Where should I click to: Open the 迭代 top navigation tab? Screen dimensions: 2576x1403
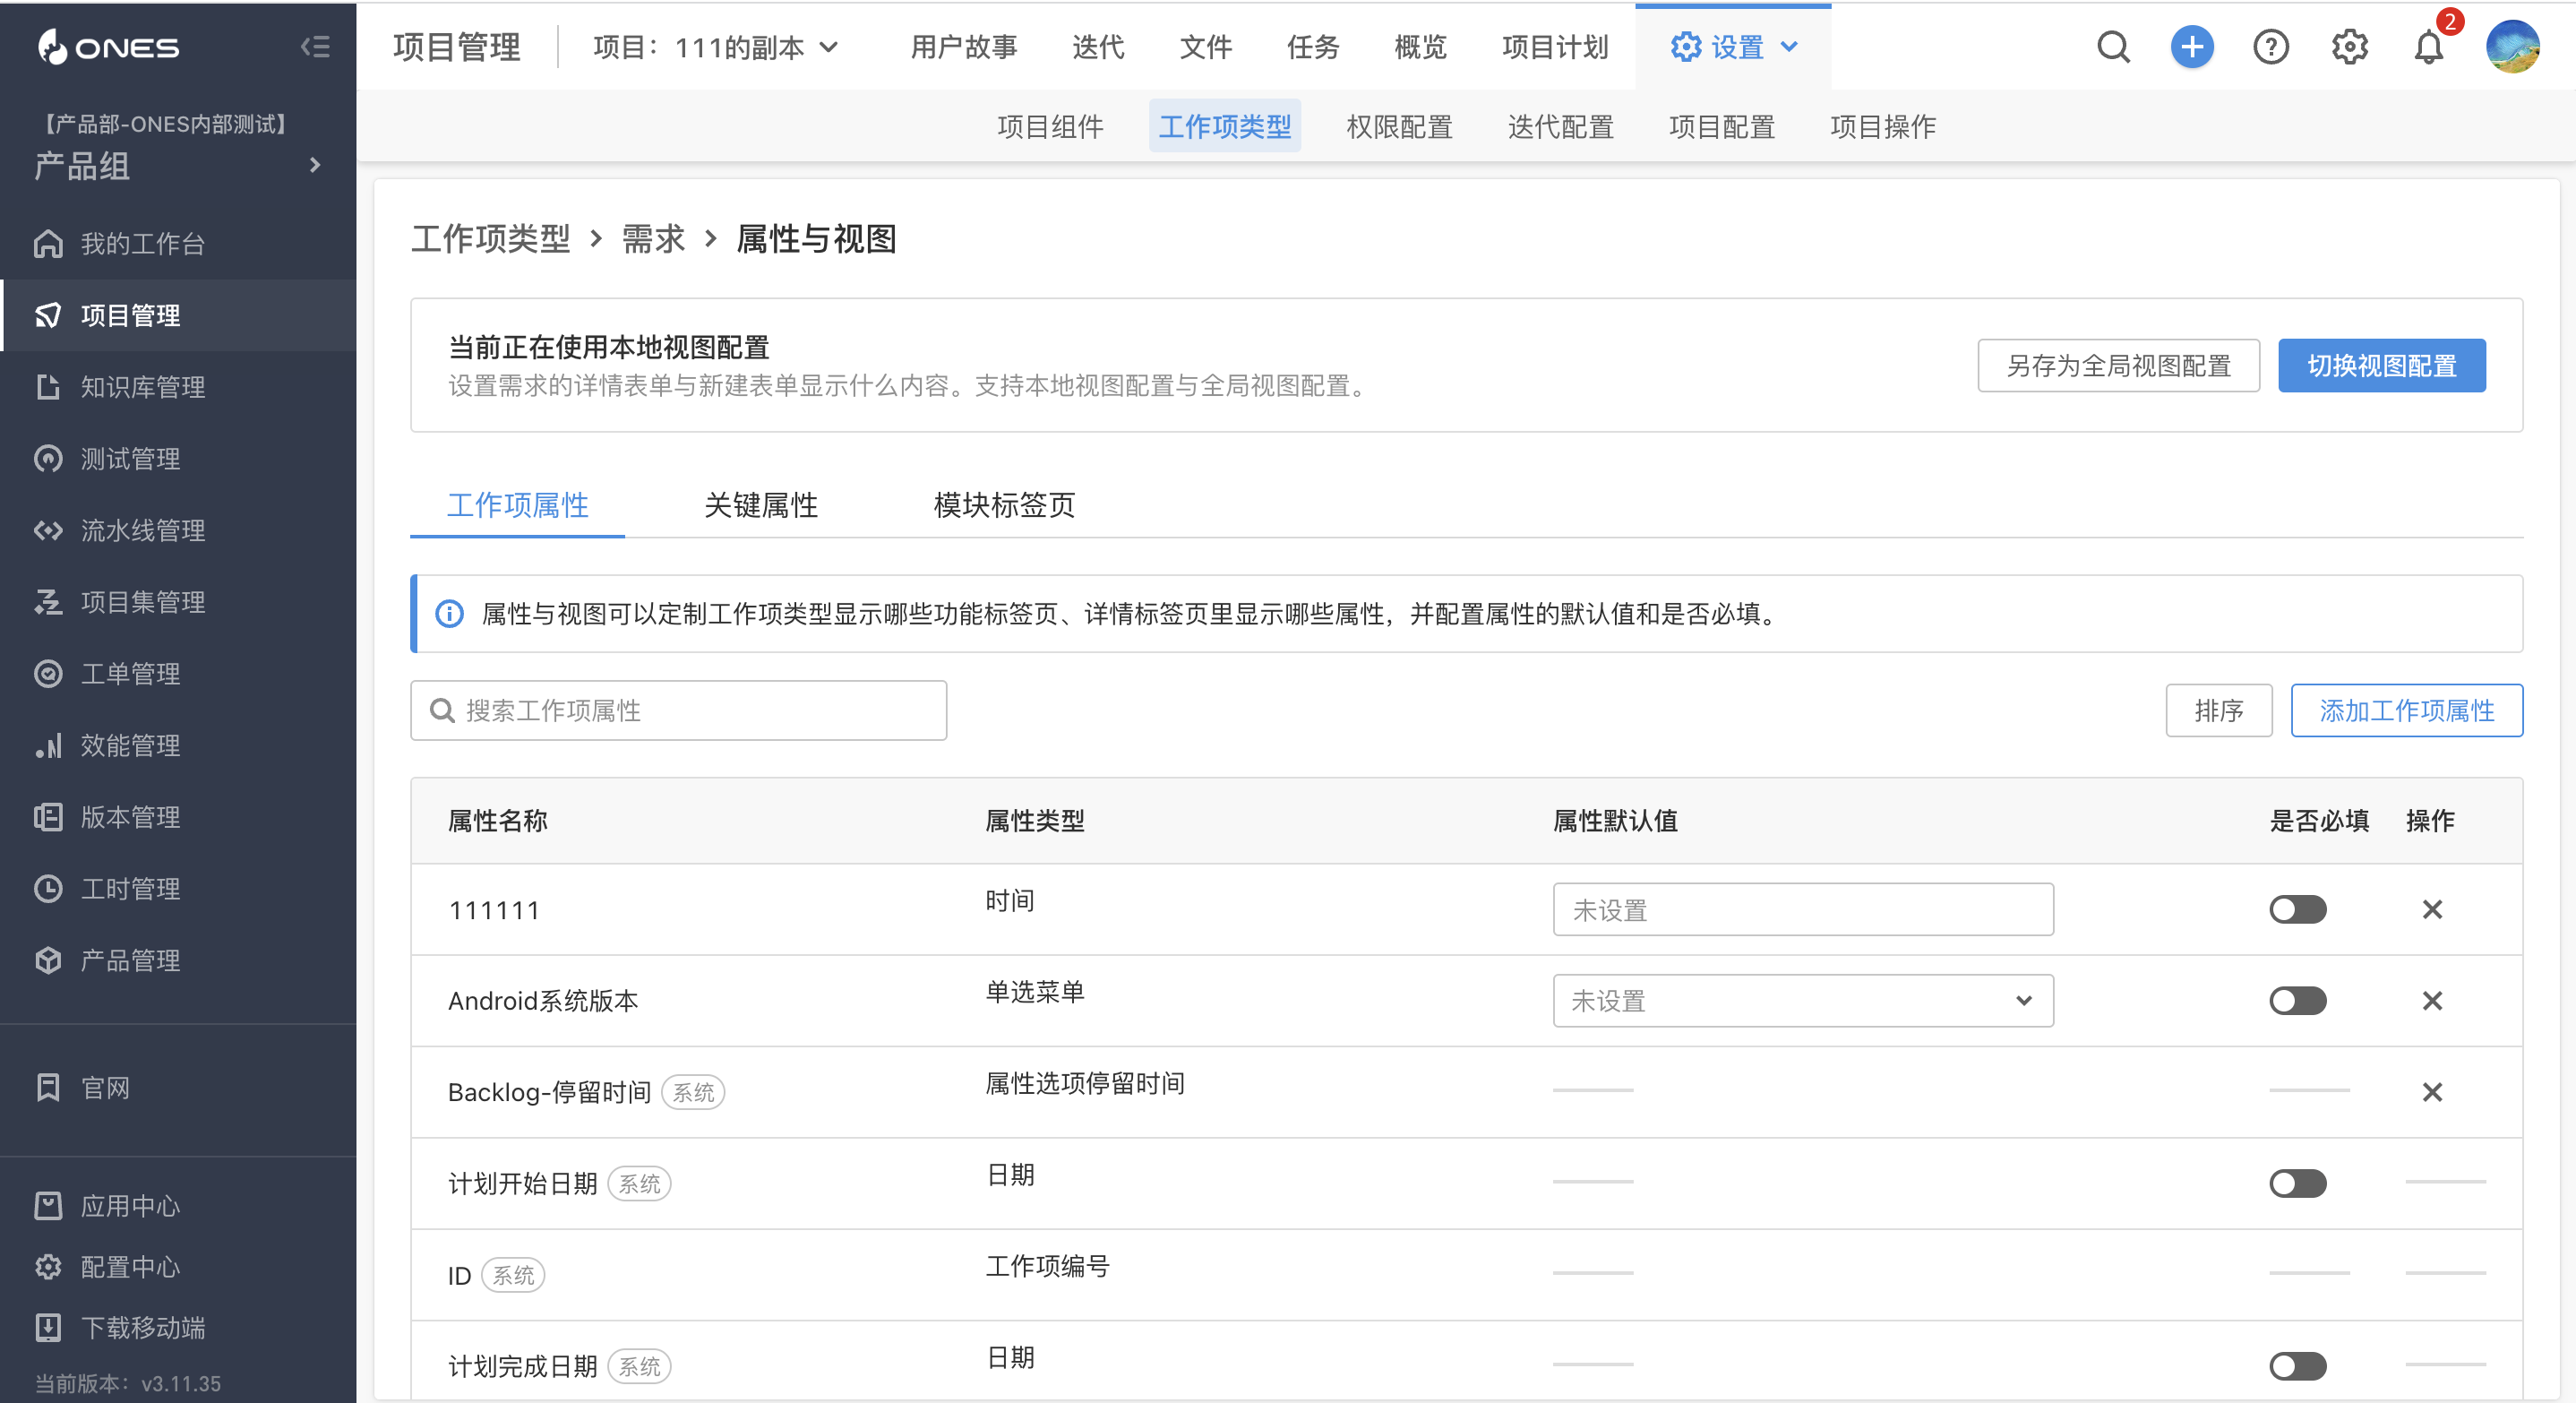(1098, 47)
